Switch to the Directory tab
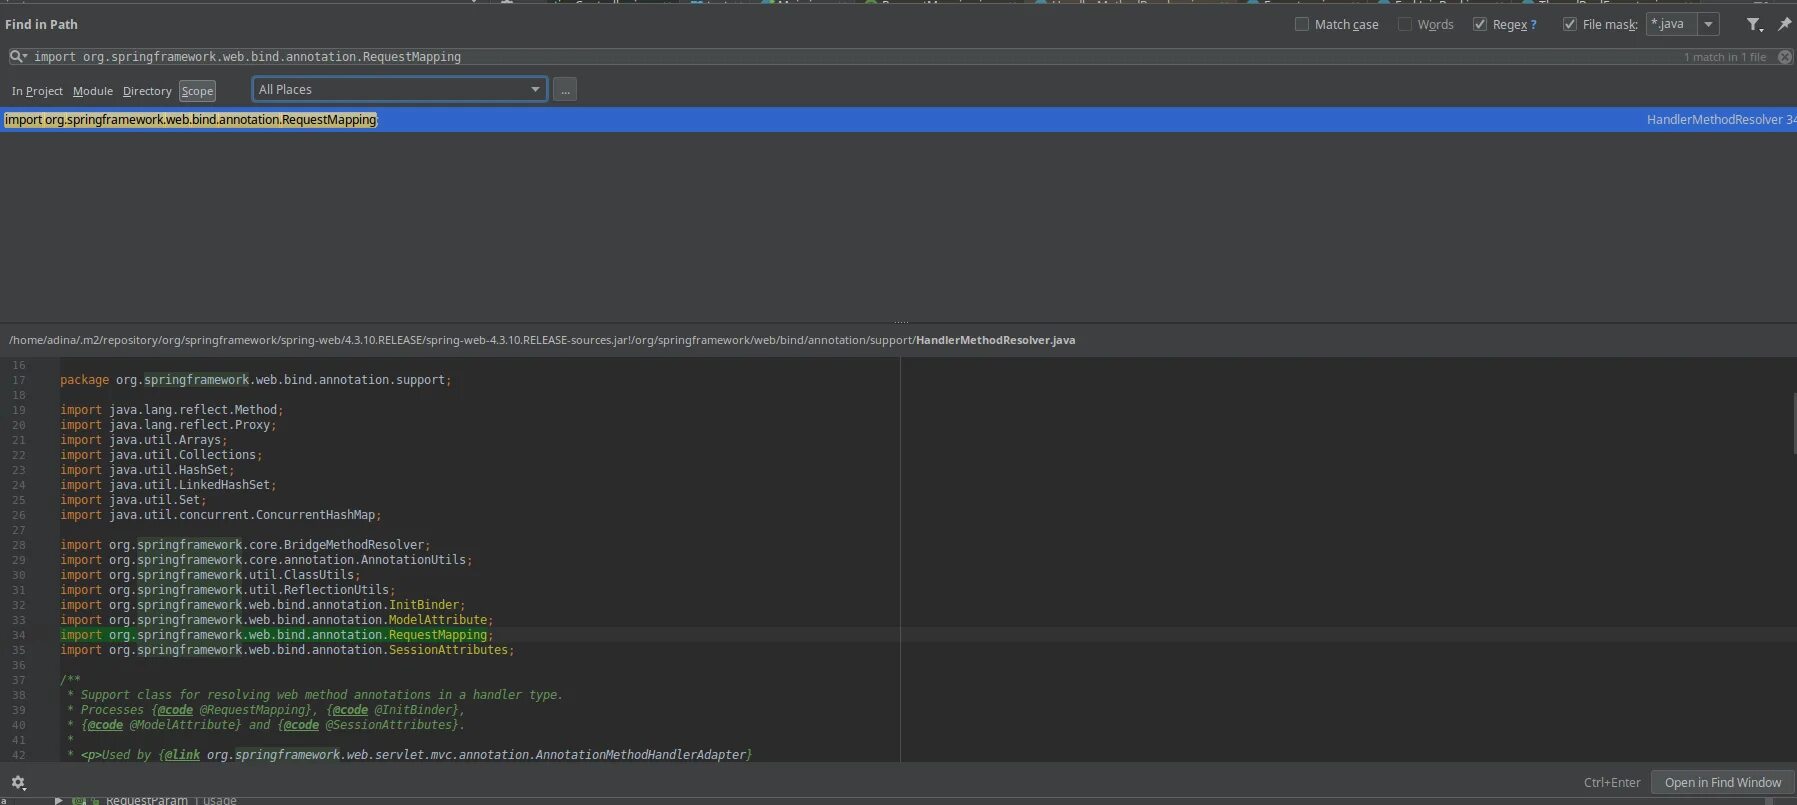1797x805 pixels. pyautogui.click(x=147, y=91)
